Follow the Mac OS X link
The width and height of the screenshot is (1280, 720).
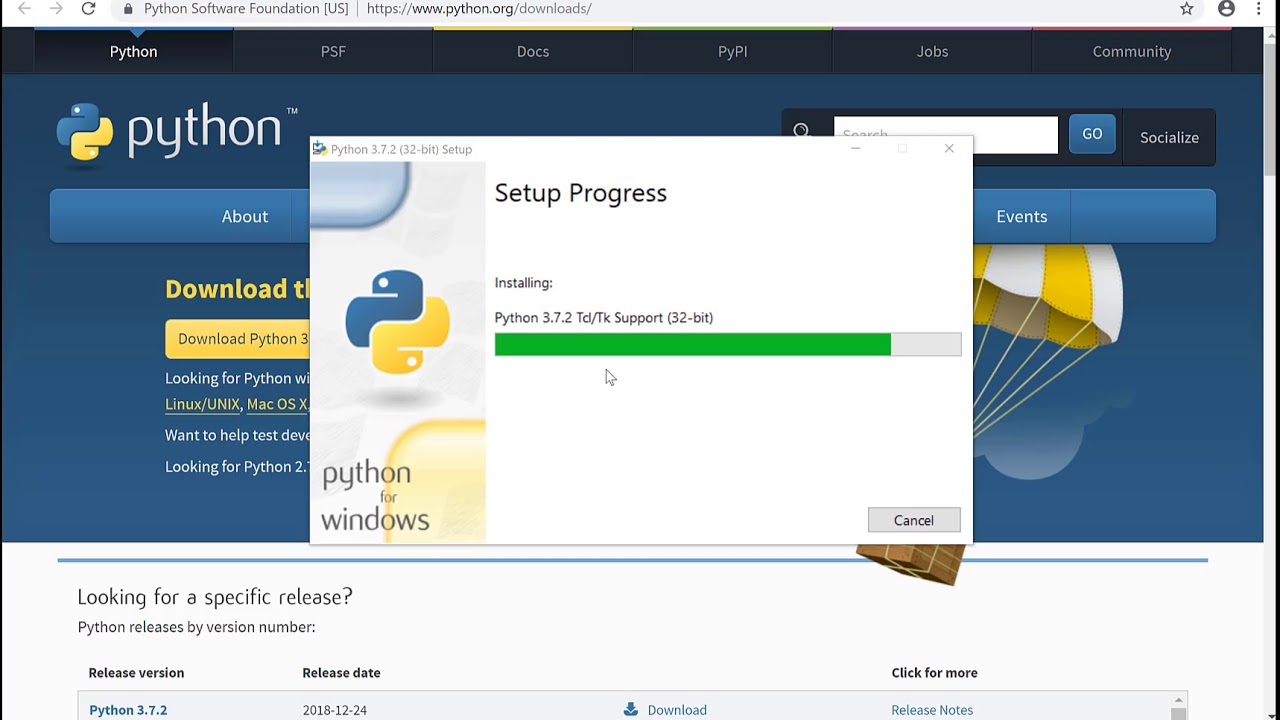pyautogui.click(x=277, y=404)
